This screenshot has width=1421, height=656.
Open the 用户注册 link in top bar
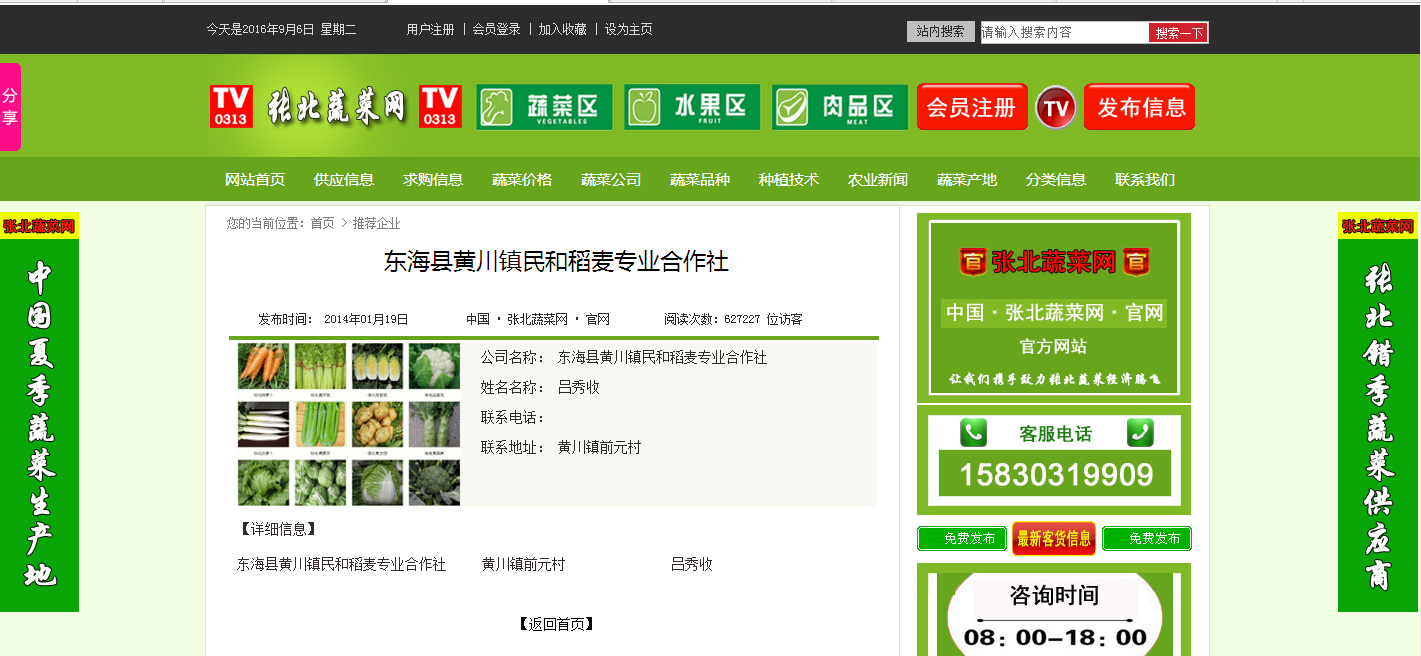click(430, 30)
